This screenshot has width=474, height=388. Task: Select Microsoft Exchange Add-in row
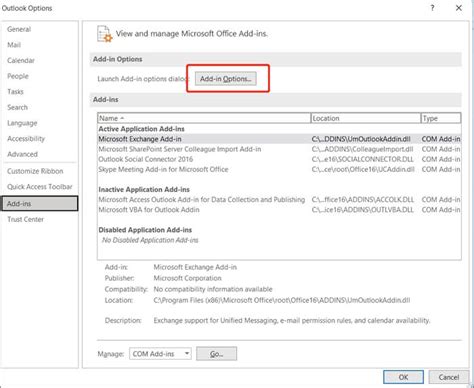[x=279, y=139]
